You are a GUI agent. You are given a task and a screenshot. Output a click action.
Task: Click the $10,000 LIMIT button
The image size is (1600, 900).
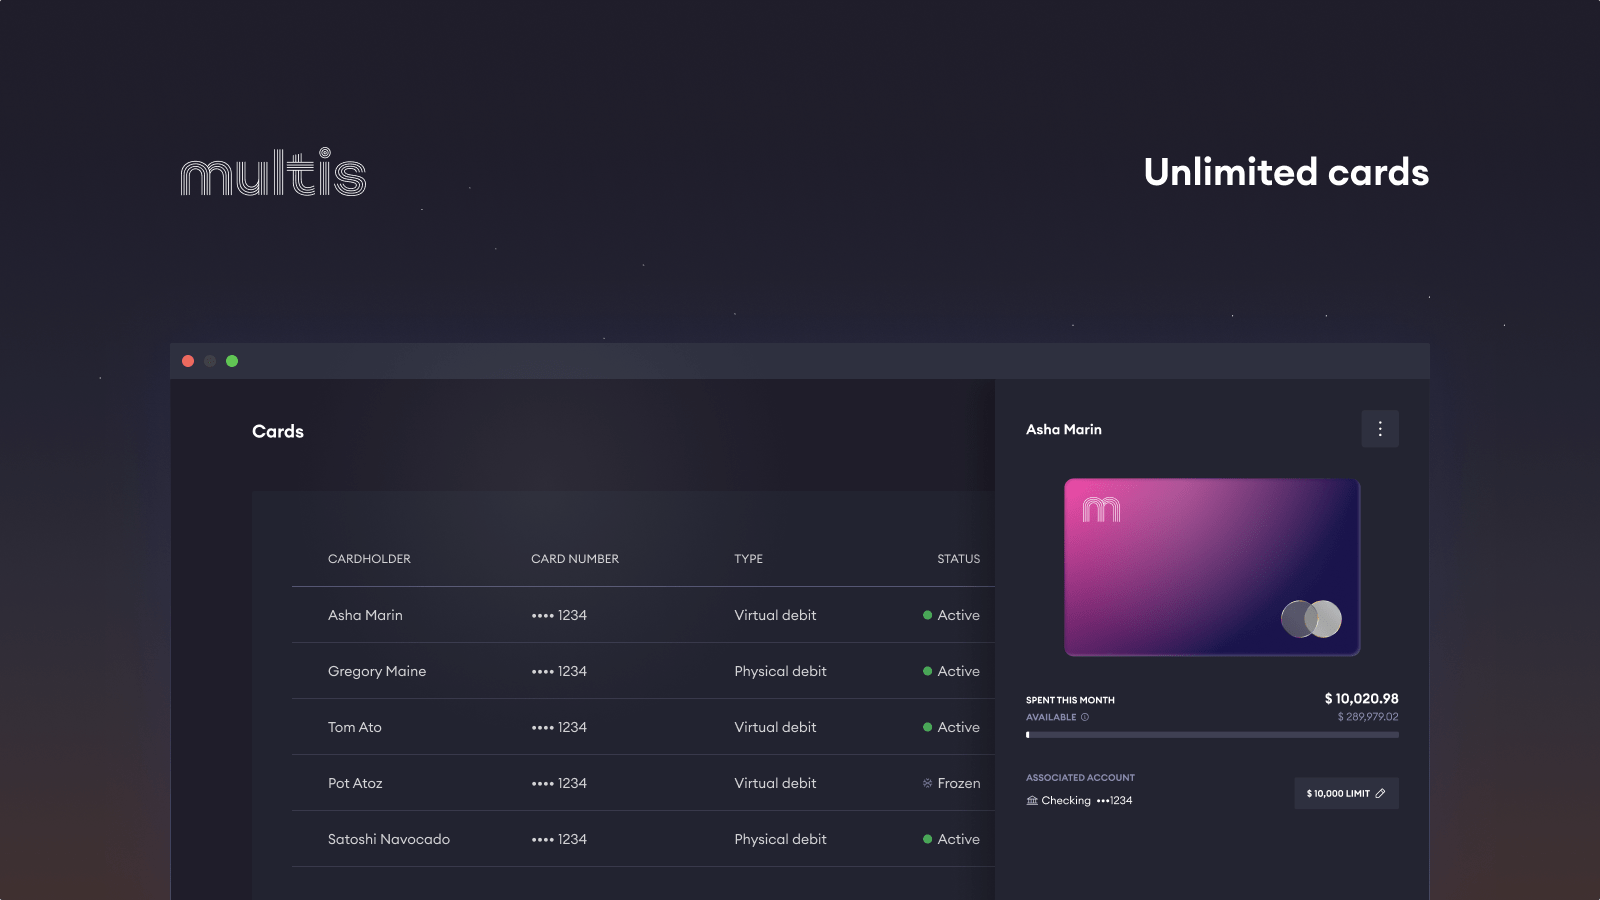(1346, 792)
